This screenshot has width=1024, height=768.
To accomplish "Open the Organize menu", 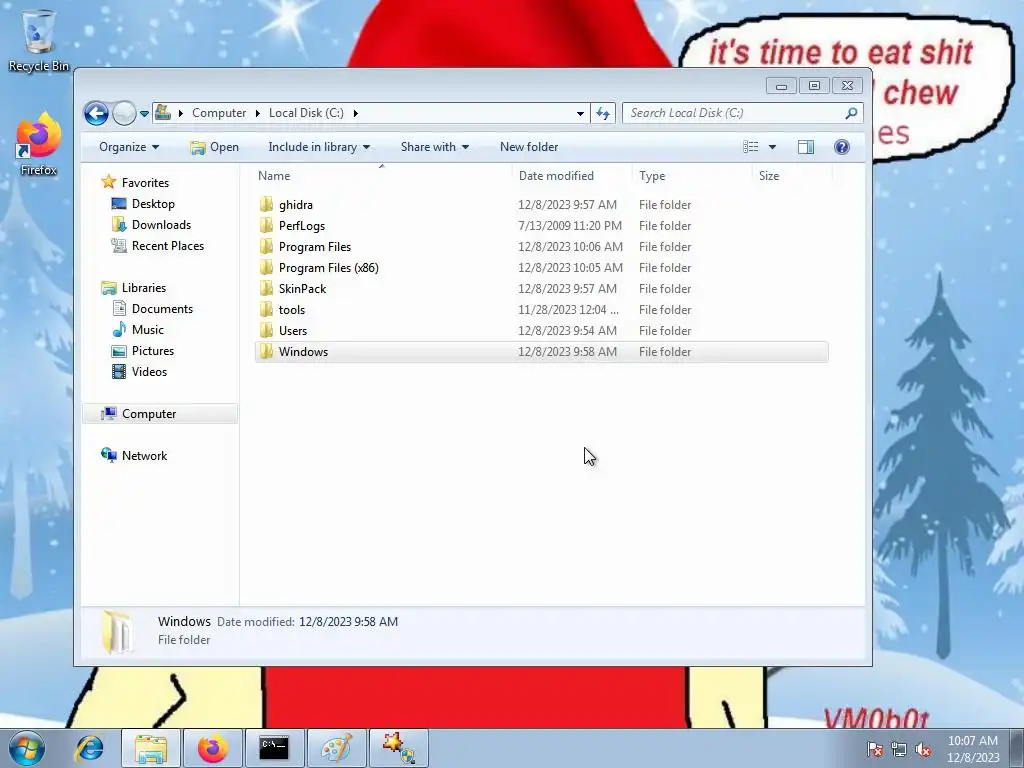I will click(129, 147).
